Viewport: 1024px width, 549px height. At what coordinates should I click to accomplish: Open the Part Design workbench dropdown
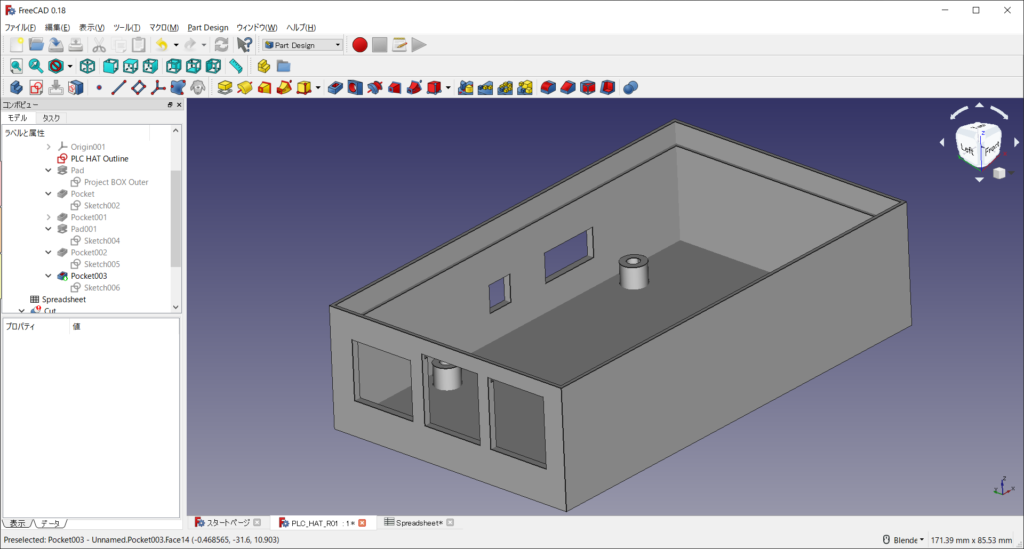pos(302,44)
